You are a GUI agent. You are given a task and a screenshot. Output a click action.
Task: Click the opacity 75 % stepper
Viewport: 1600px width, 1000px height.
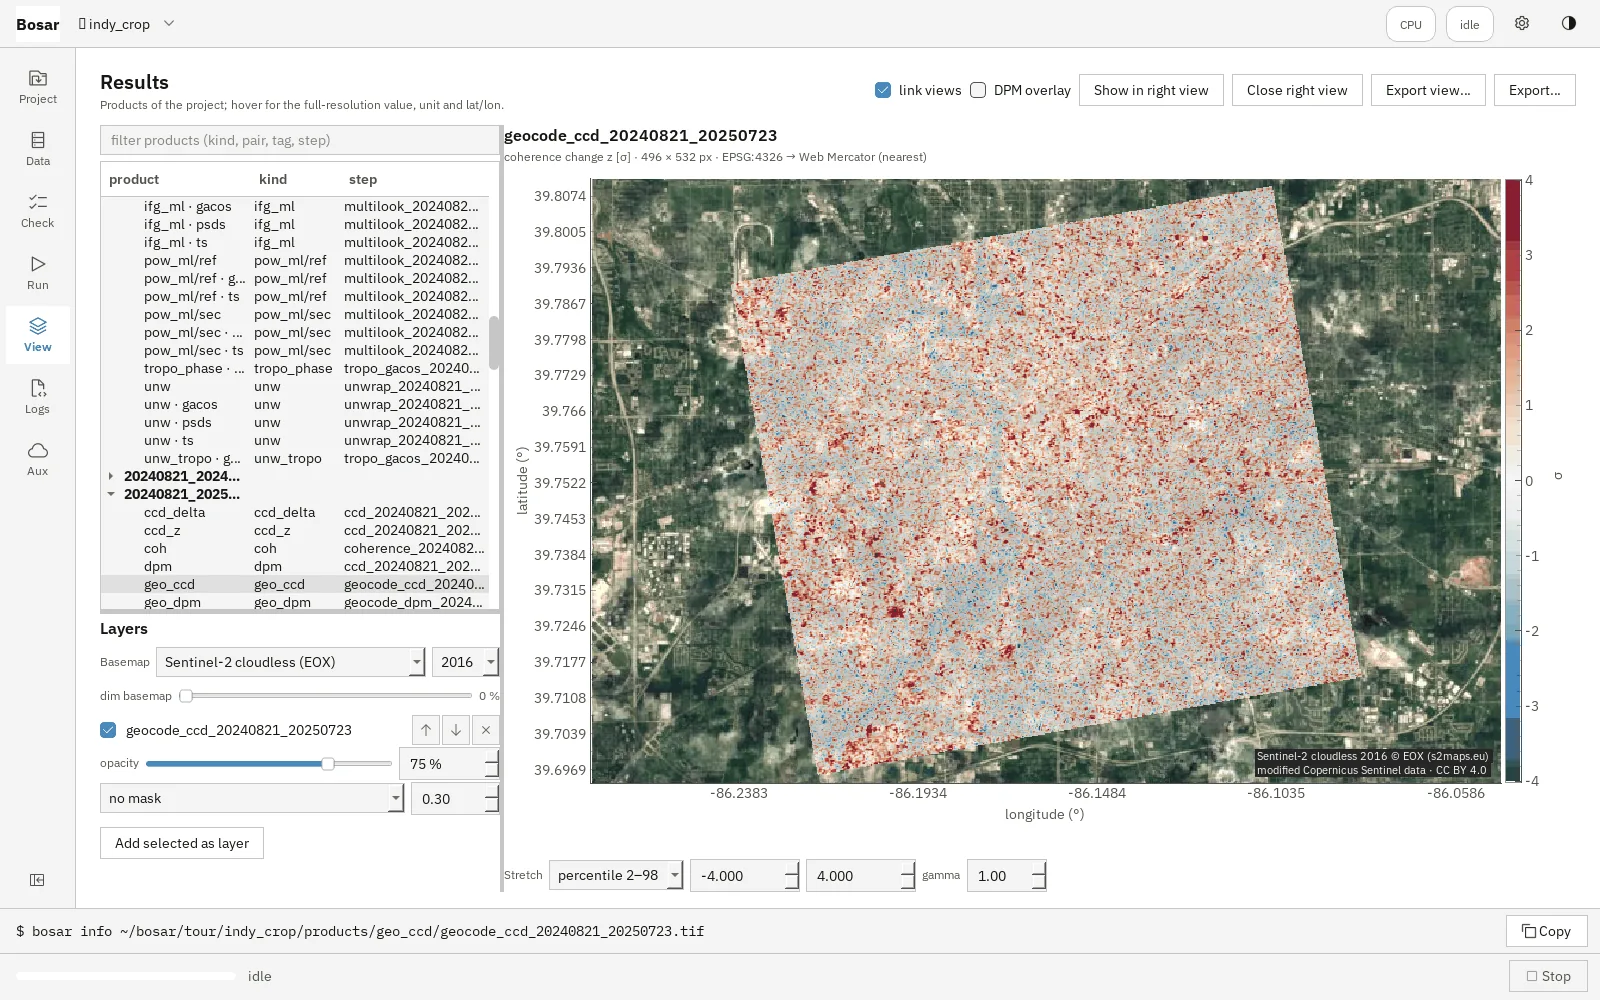click(449, 764)
